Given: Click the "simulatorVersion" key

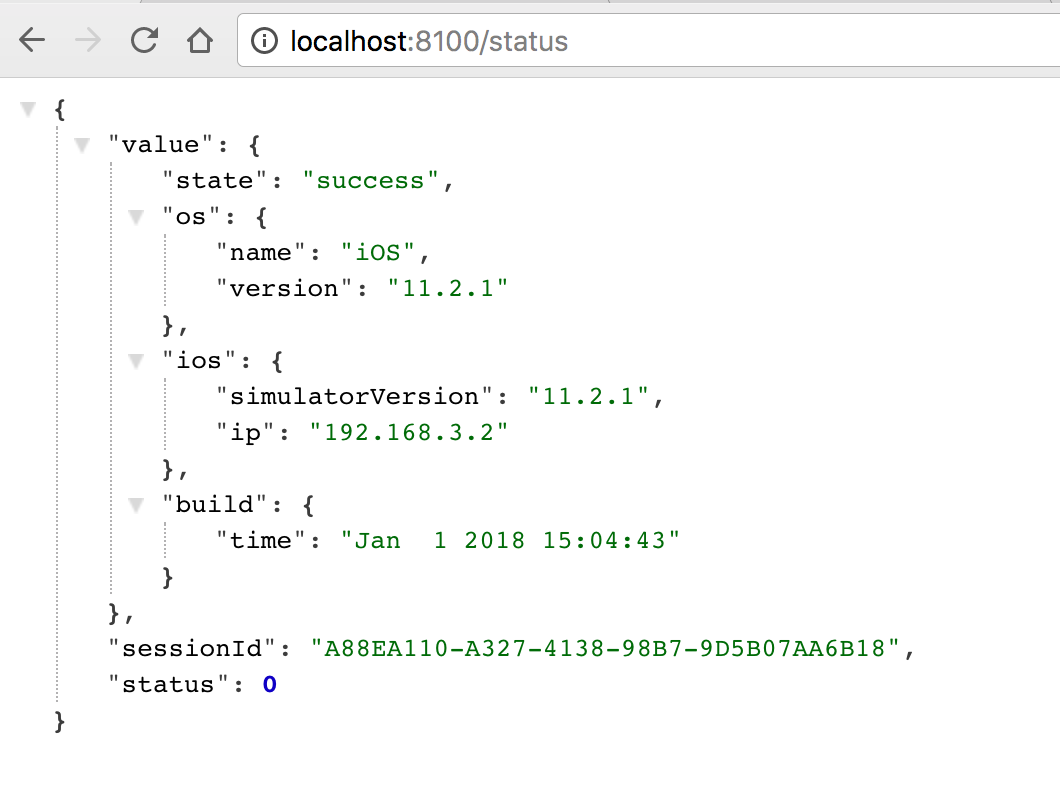Looking at the screenshot, I should click(x=355, y=396).
